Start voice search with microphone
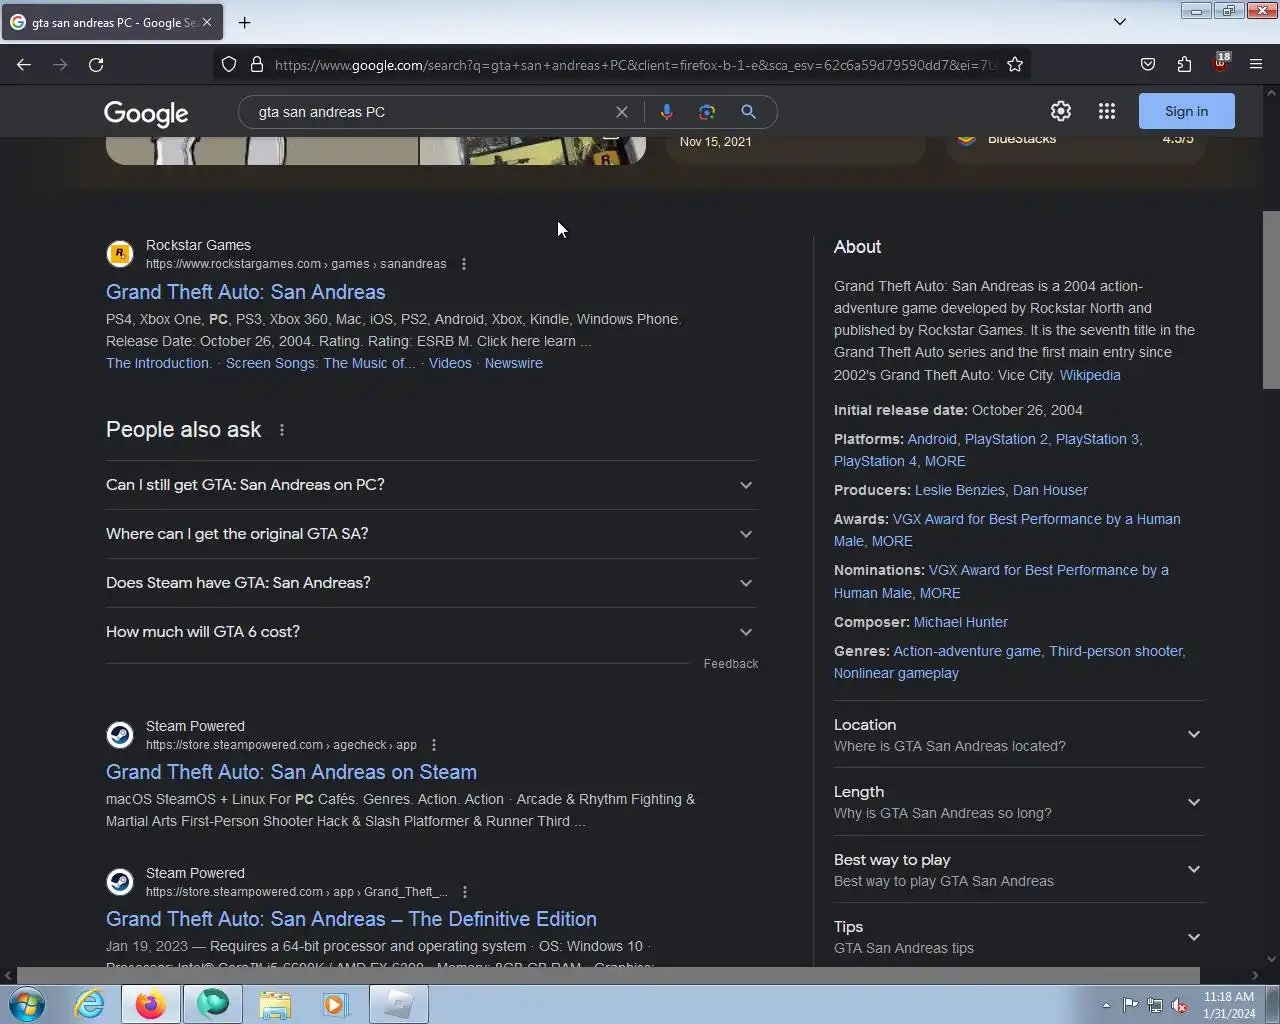Screen dimensions: 1280x1024 click(667, 112)
